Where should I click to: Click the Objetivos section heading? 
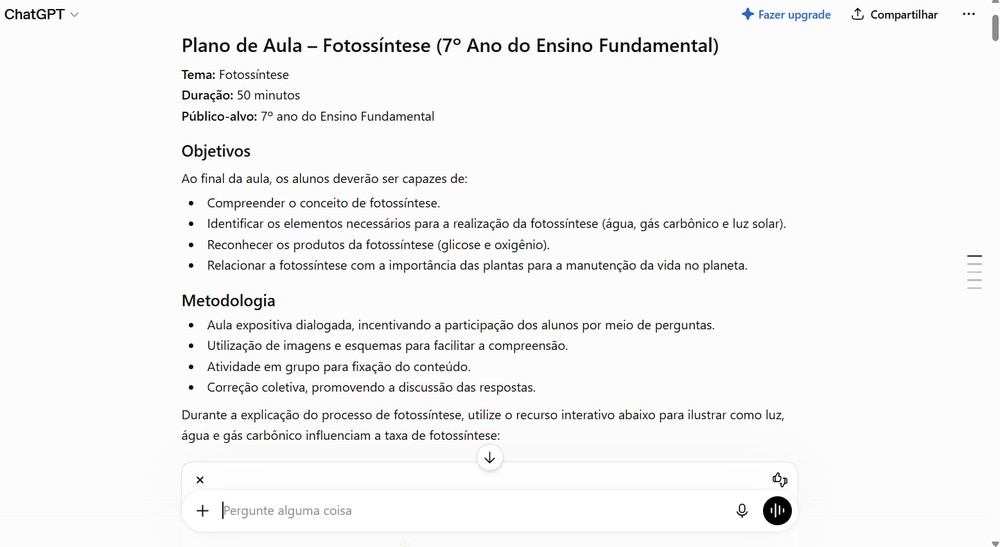[216, 151]
